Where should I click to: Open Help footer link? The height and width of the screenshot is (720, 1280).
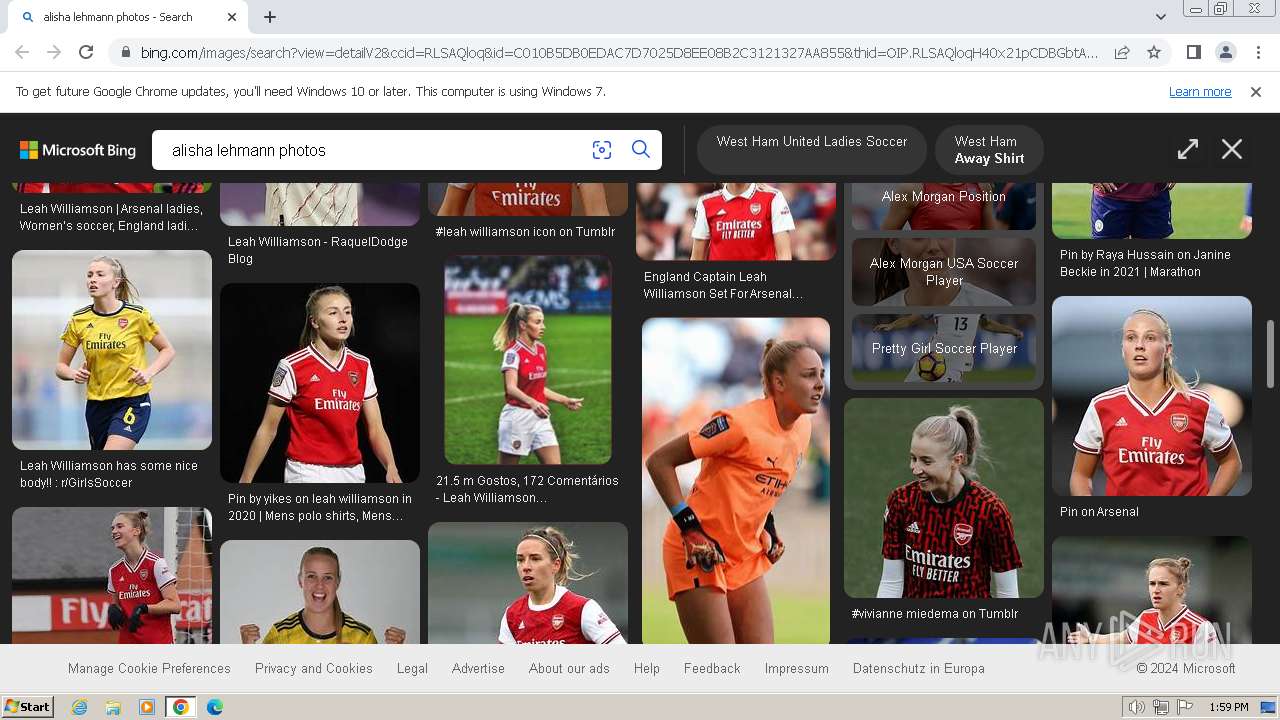(647, 668)
